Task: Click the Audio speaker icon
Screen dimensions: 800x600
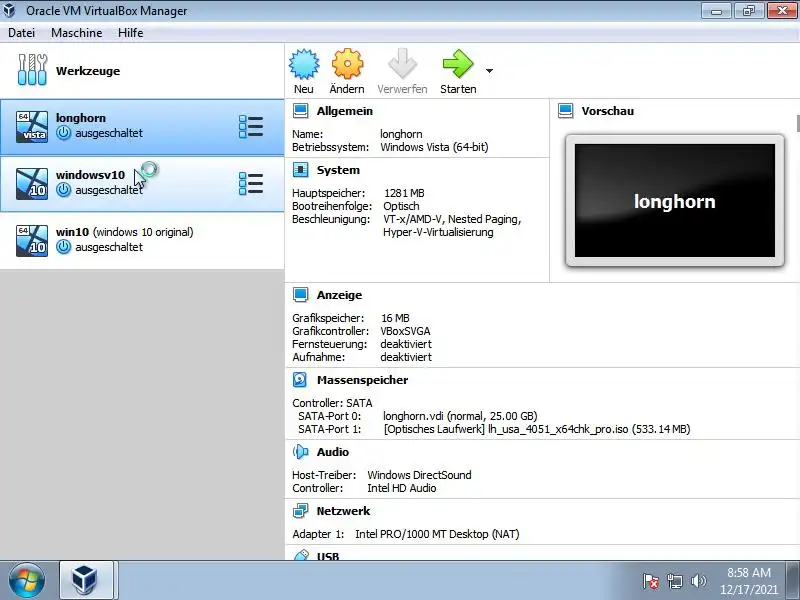Action: [x=301, y=452]
